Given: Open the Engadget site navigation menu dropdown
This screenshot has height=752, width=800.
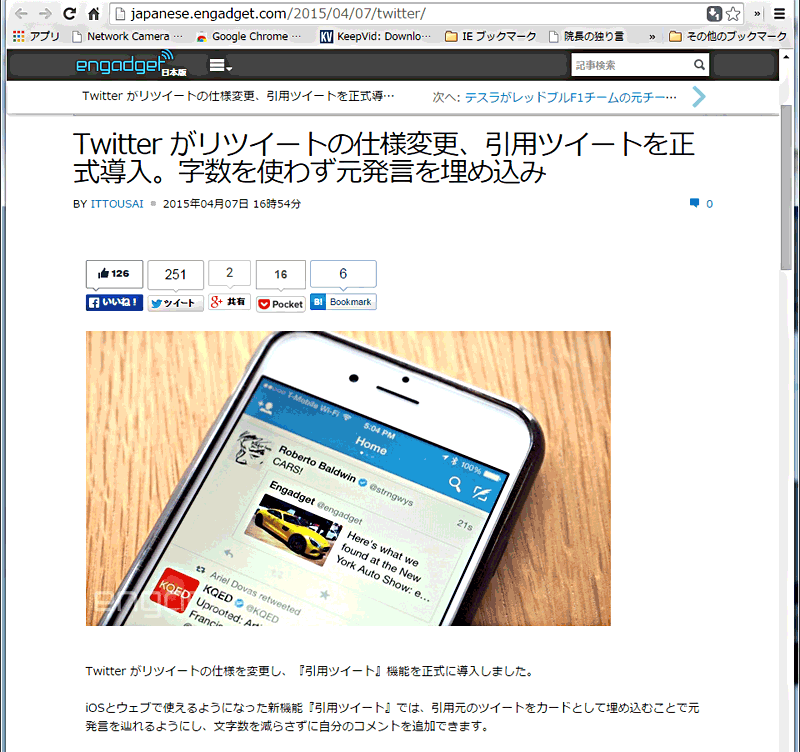Looking at the screenshot, I should [221, 65].
